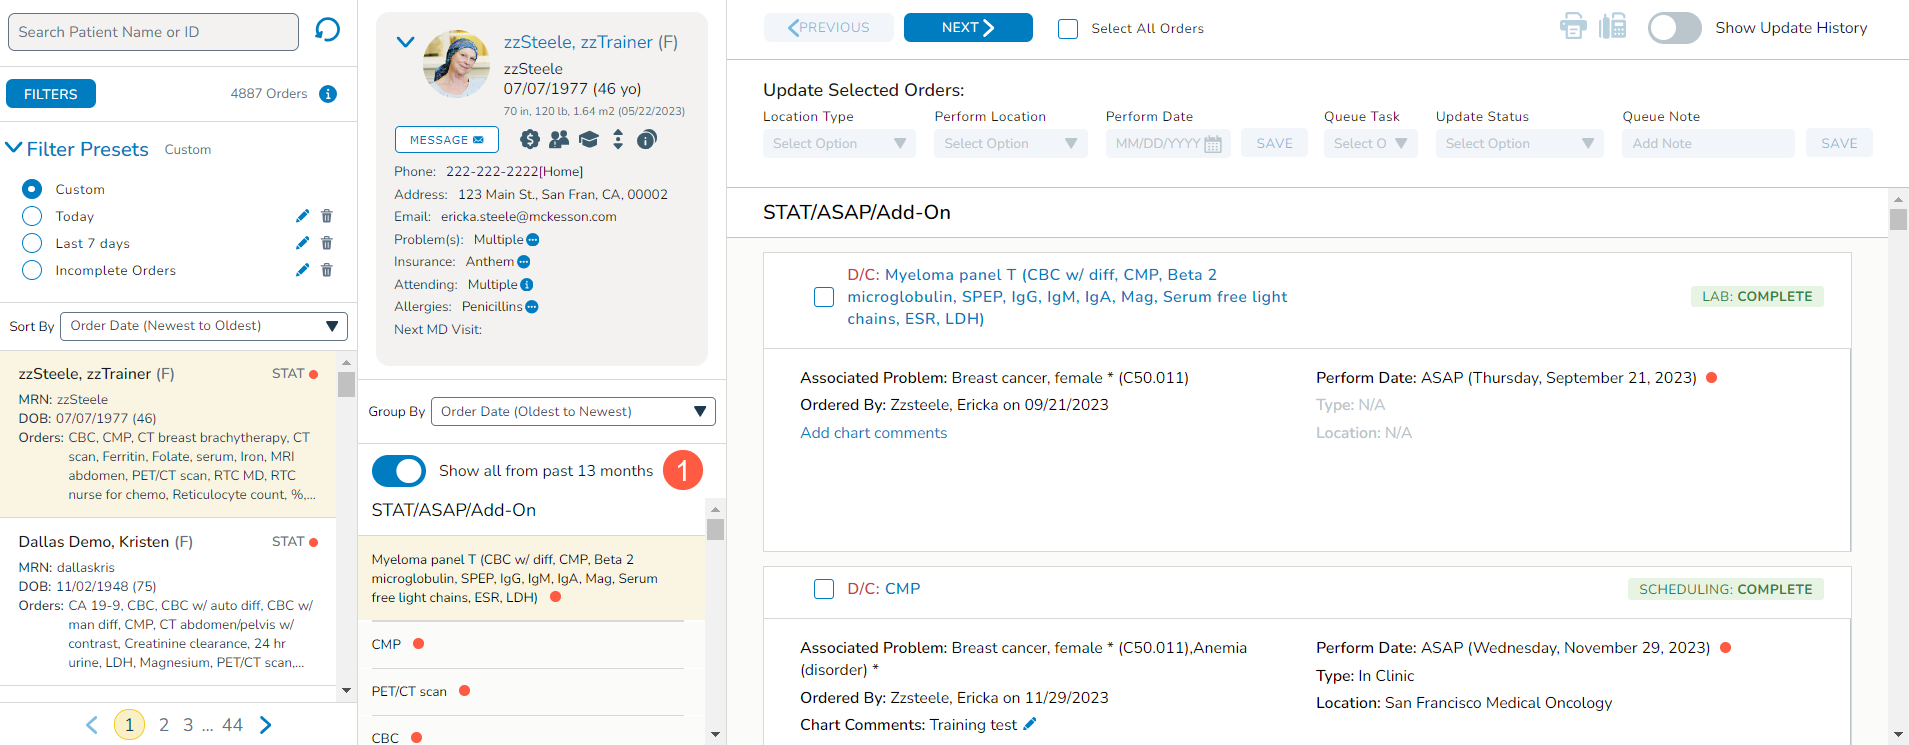The image size is (1909, 745).
Task: Delete the Incomplete Orders preset
Action: [x=327, y=270]
